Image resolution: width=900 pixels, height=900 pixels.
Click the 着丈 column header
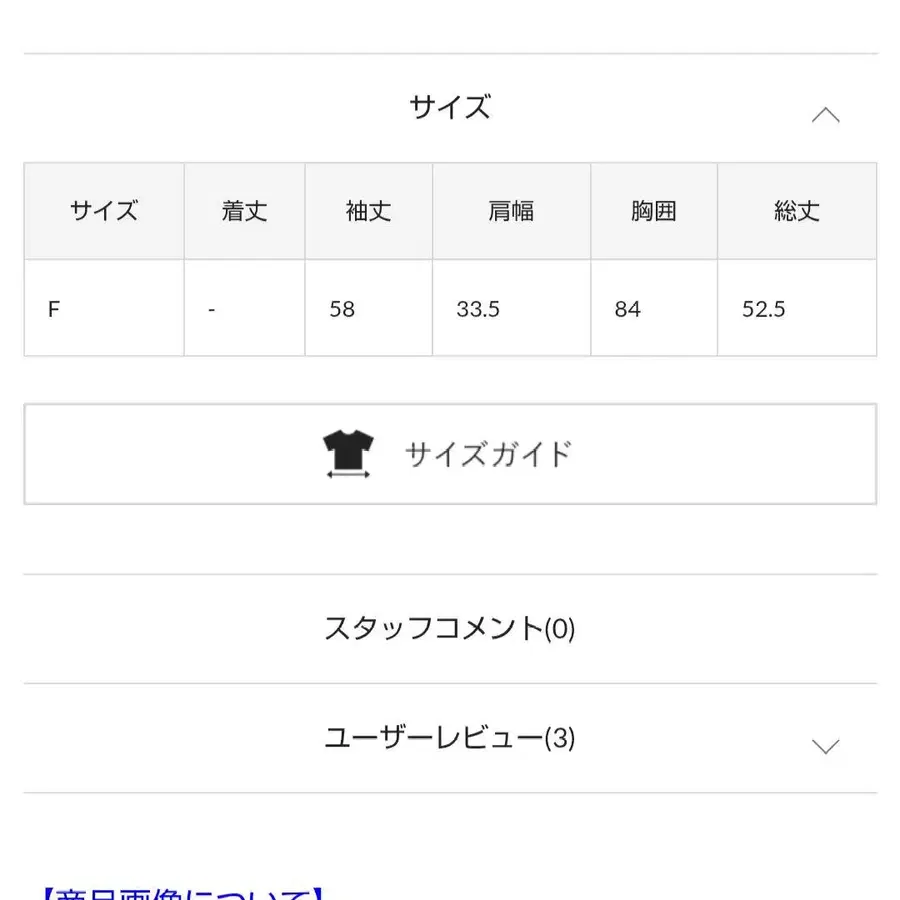pos(243,211)
